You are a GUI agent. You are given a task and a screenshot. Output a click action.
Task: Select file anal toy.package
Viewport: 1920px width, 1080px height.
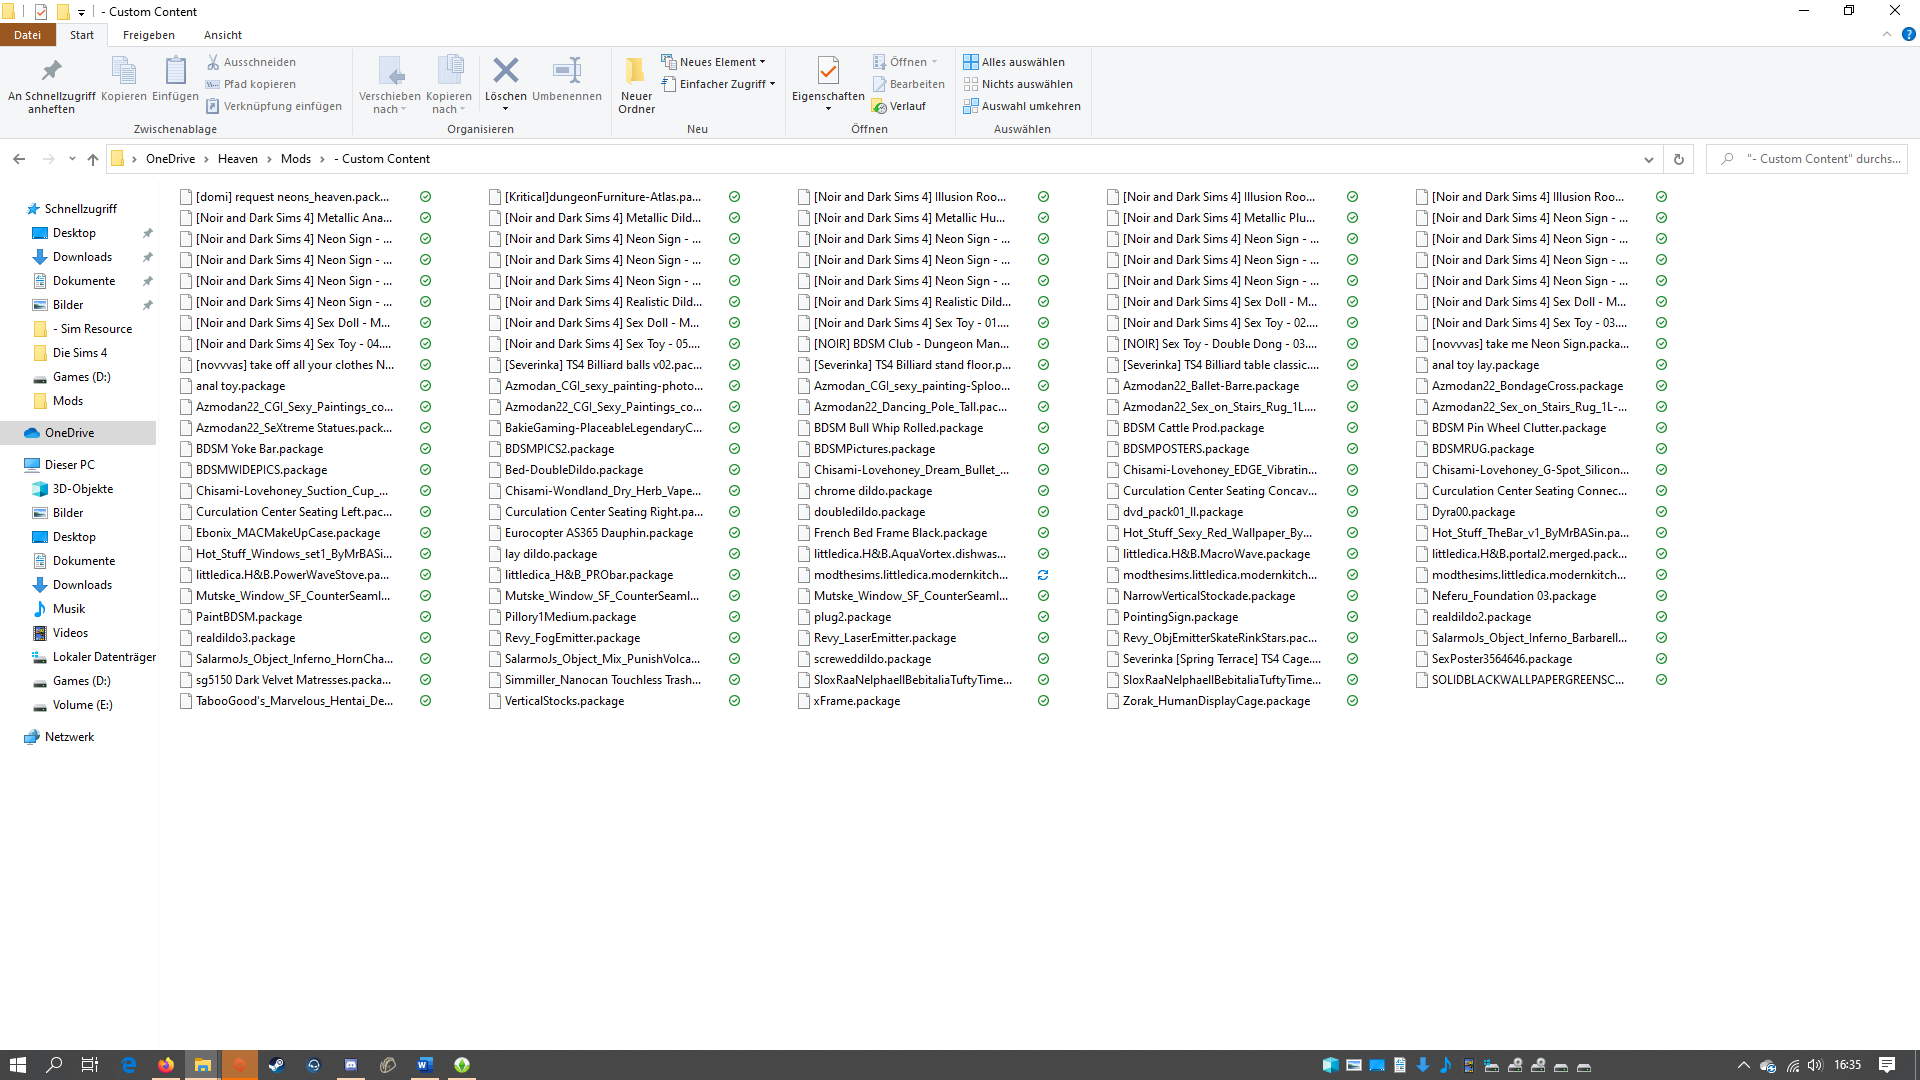click(240, 386)
